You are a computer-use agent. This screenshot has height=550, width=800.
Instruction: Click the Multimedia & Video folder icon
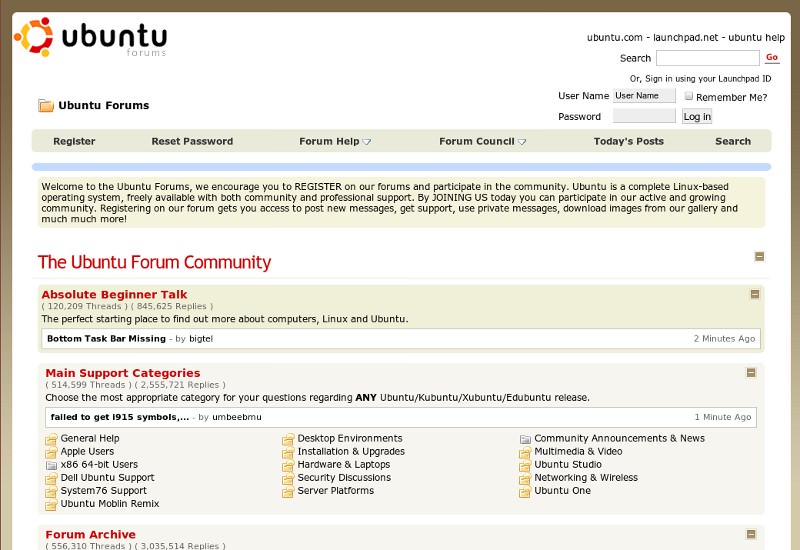click(525, 452)
